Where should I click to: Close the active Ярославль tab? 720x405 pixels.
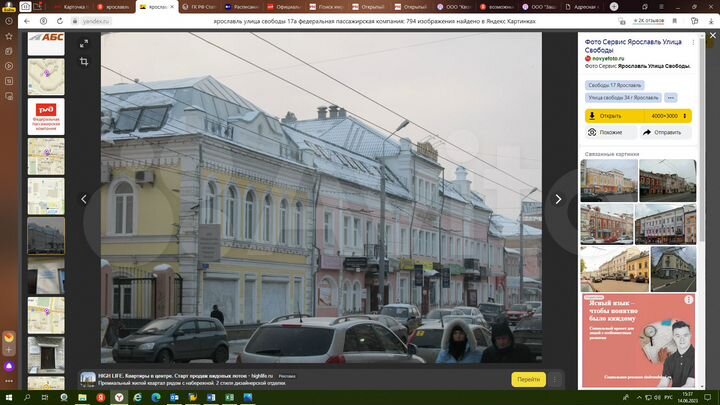click(x=172, y=7)
